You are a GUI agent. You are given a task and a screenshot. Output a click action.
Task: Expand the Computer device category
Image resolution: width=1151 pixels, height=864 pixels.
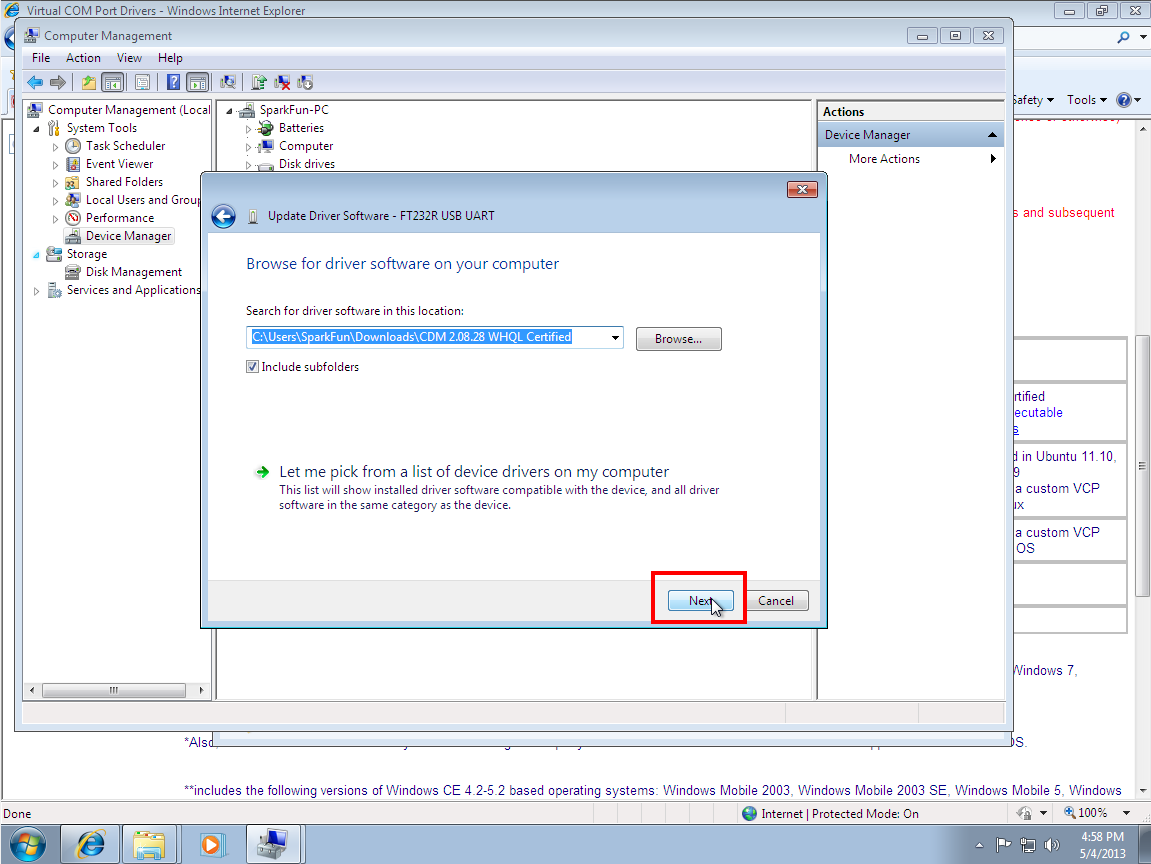click(x=248, y=147)
